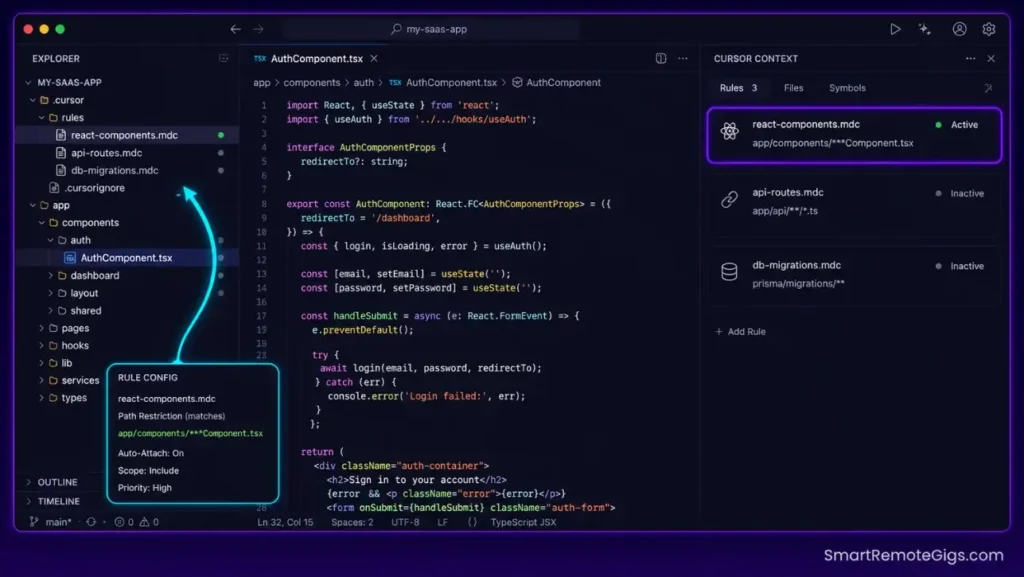Collapse the components folder
This screenshot has width=1024, height=577.
point(41,223)
